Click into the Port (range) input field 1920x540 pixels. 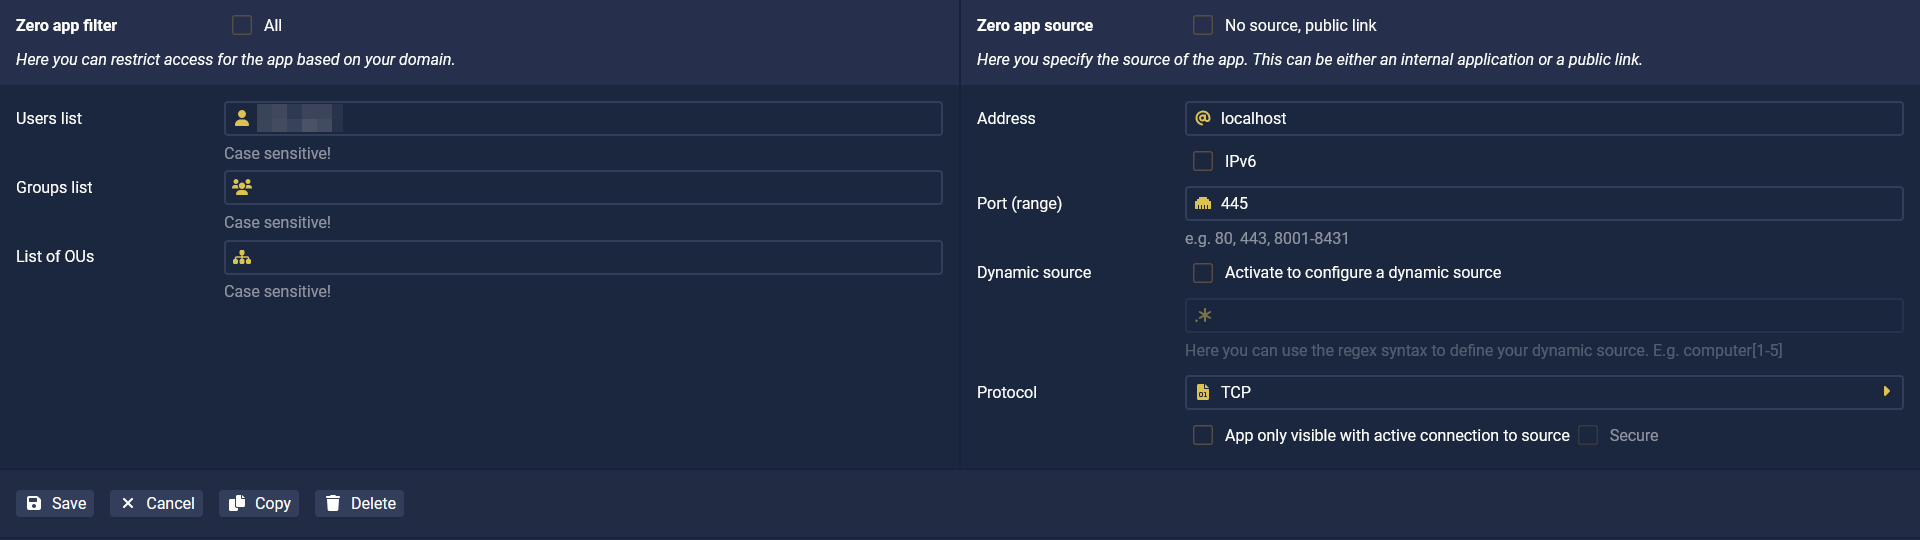(x=1544, y=203)
